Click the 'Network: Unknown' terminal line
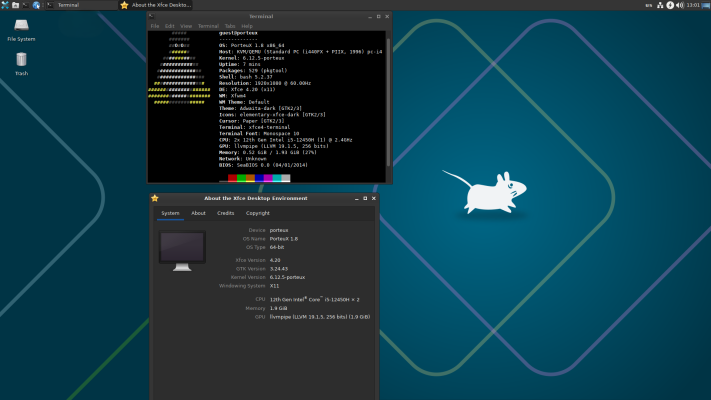This screenshot has height=400, width=711. pyautogui.click(x=243, y=159)
